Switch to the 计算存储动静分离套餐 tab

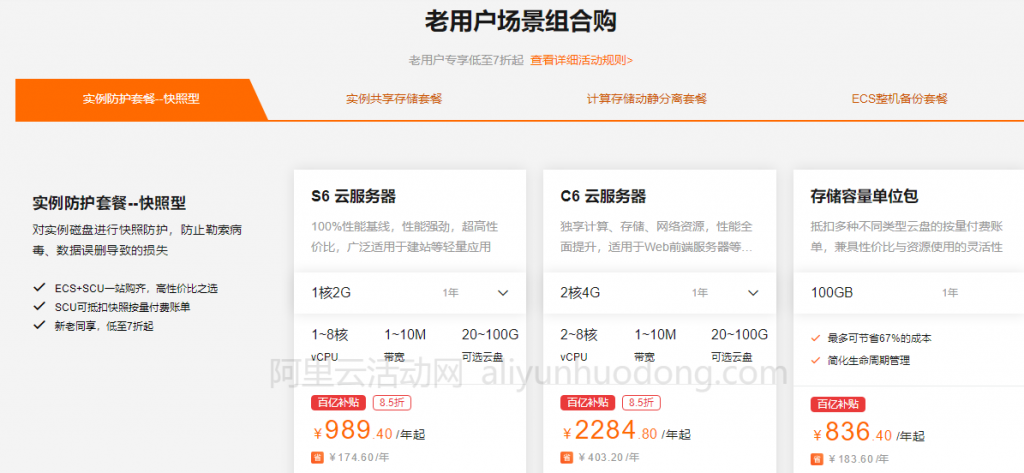pyautogui.click(x=647, y=99)
